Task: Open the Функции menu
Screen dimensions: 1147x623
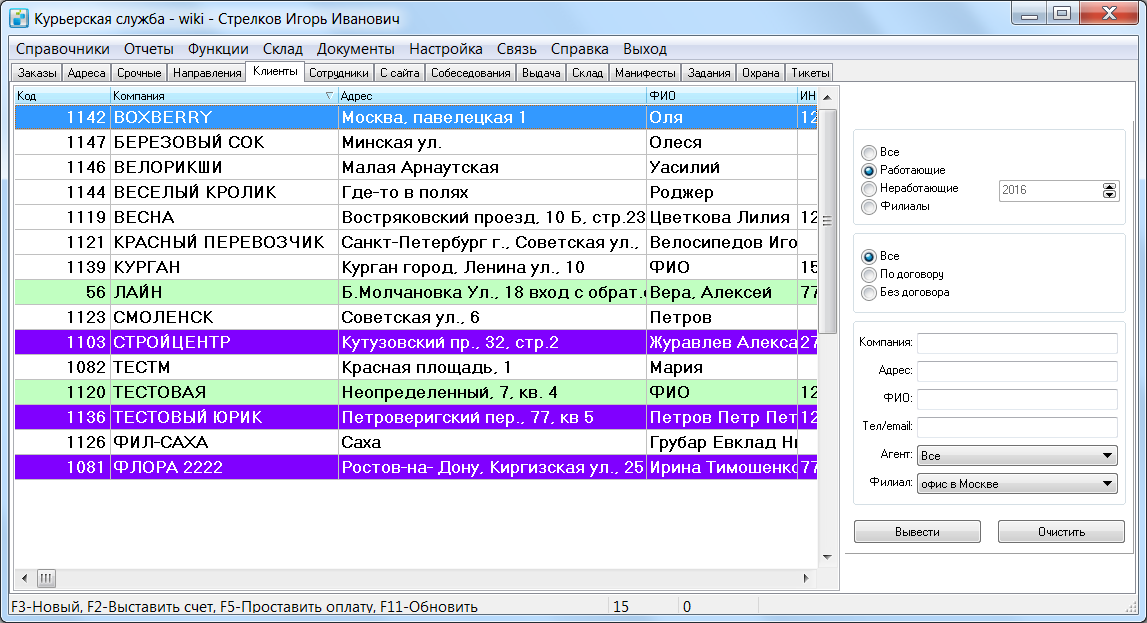Action: point(218,49)
